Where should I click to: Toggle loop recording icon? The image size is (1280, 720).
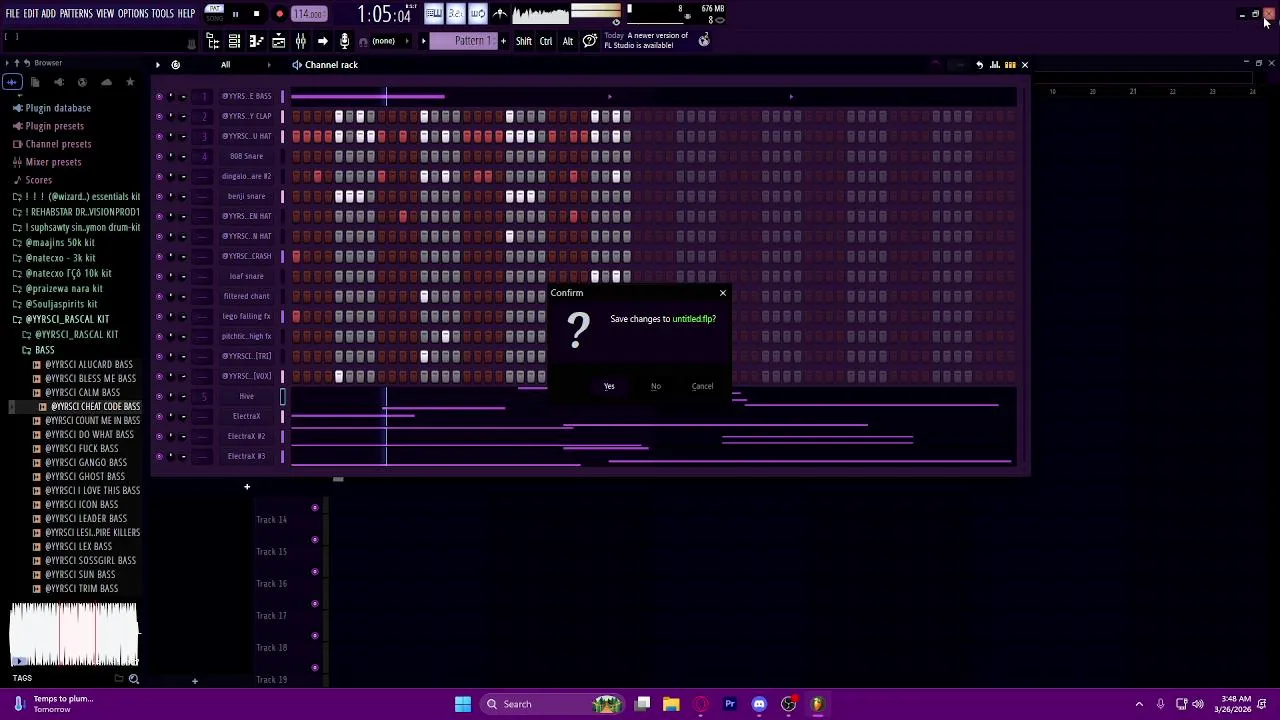click(478, 13)
